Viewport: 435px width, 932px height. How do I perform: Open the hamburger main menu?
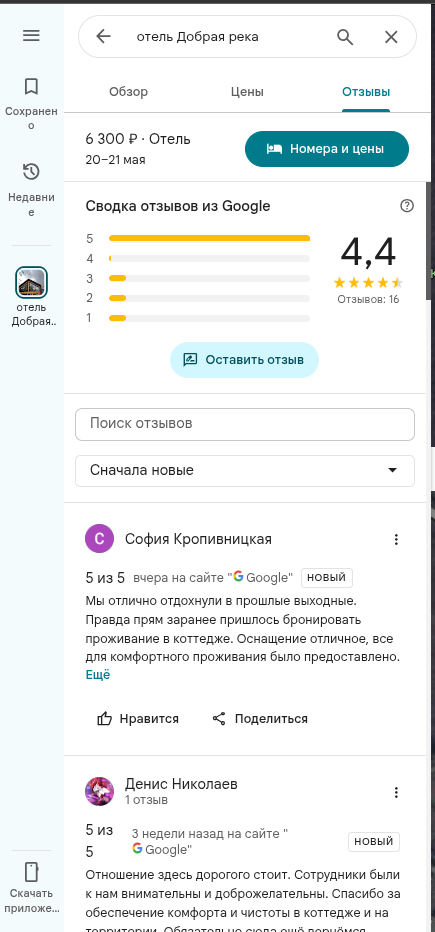pyautogui.click(x=31, y=36)
